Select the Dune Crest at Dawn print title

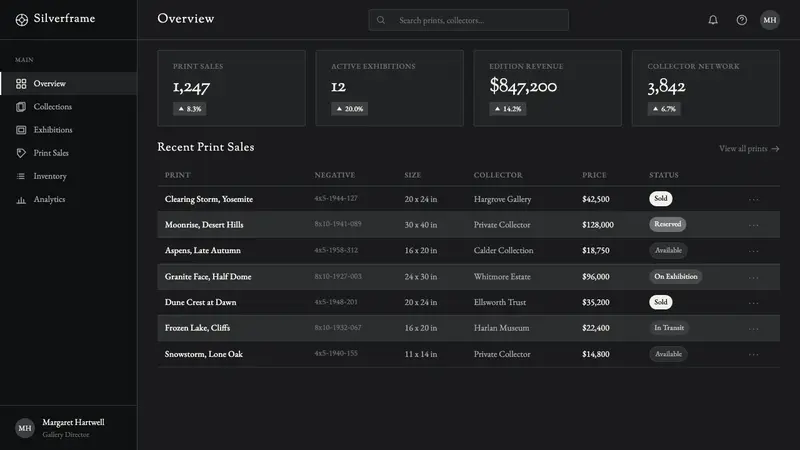click(x=201, y=302)
